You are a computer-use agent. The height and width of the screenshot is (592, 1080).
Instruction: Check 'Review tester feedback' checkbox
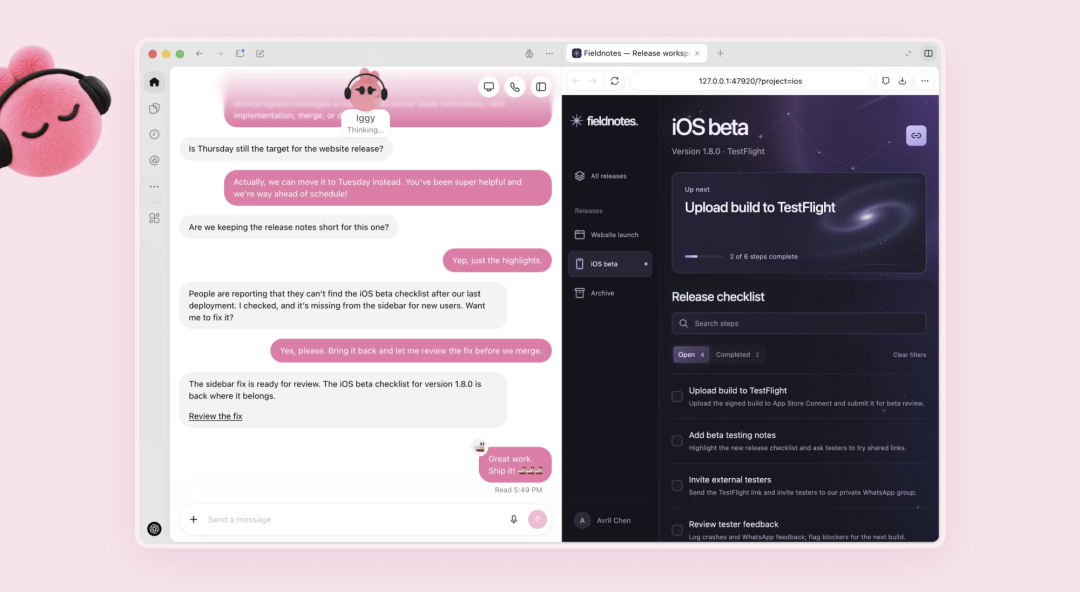[x=677, y=530]
